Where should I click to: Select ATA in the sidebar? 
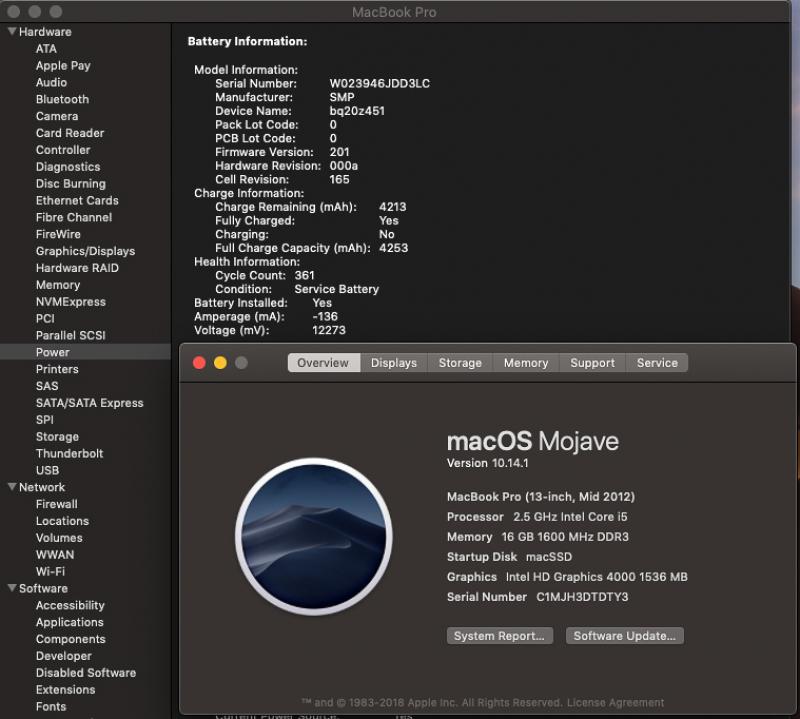46,48
